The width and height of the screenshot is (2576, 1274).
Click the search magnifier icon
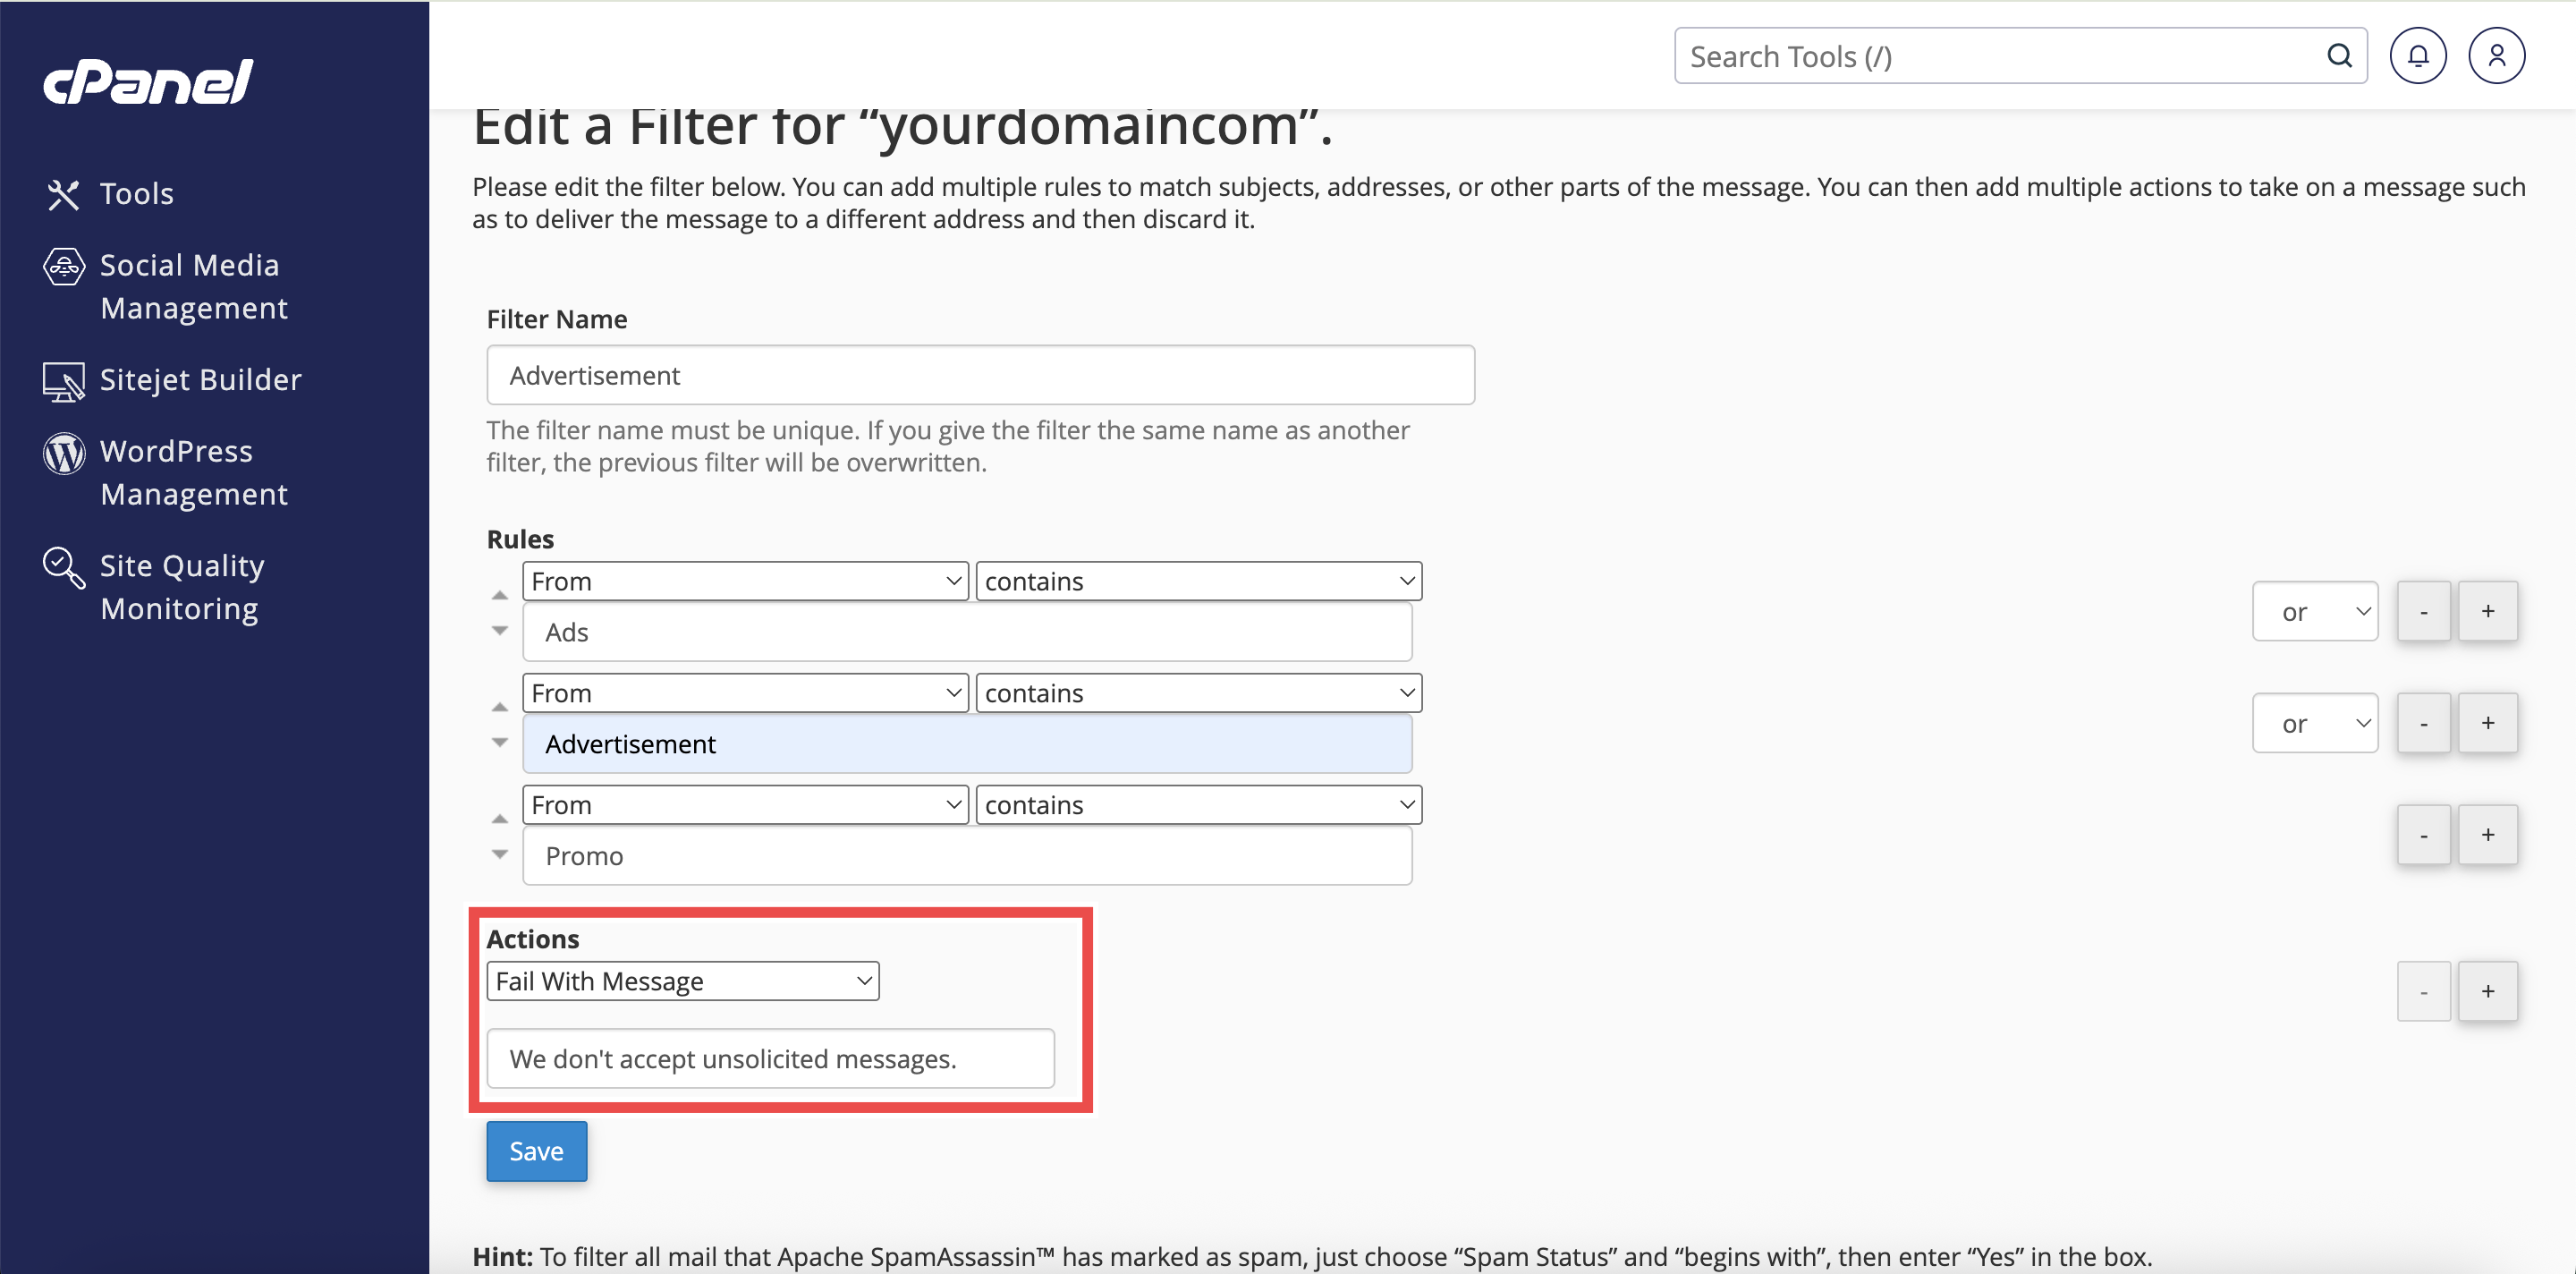click(2339, 56)
